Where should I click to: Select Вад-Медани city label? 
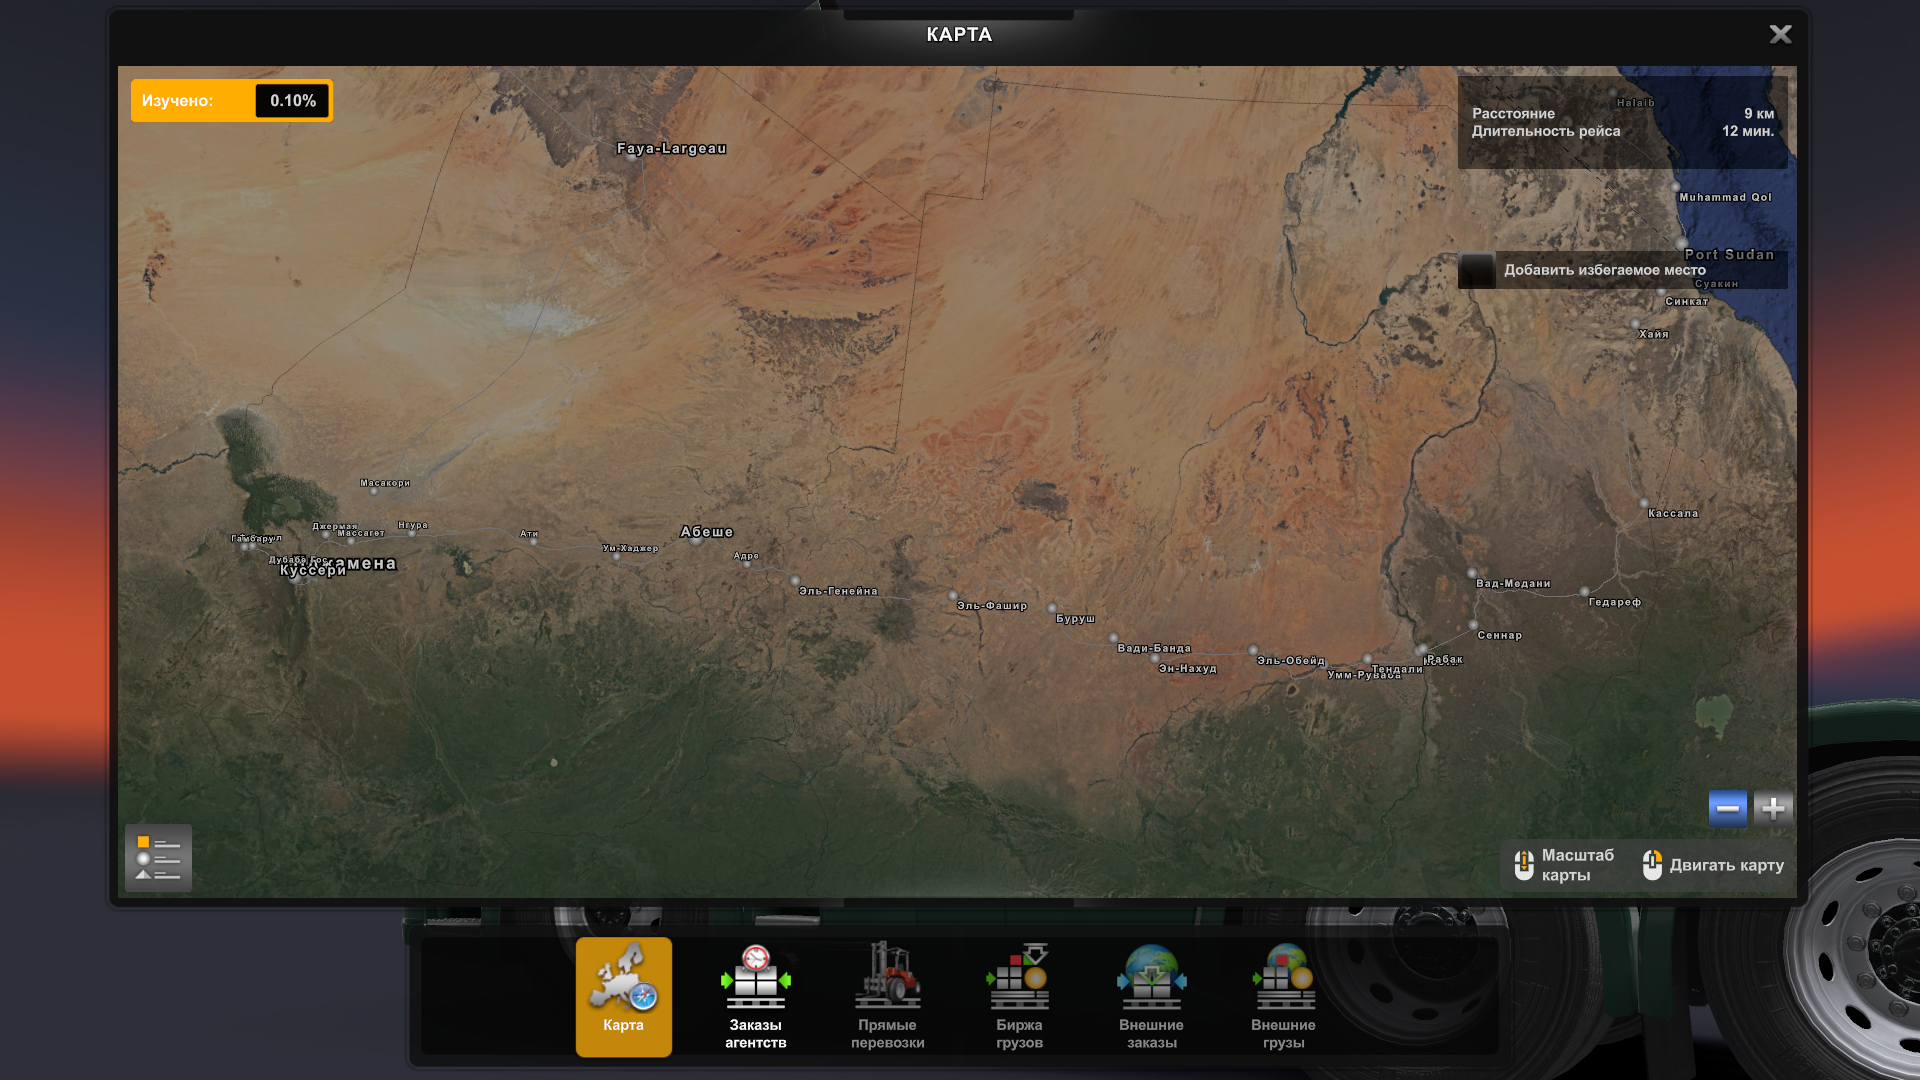tap(1513, 583)
